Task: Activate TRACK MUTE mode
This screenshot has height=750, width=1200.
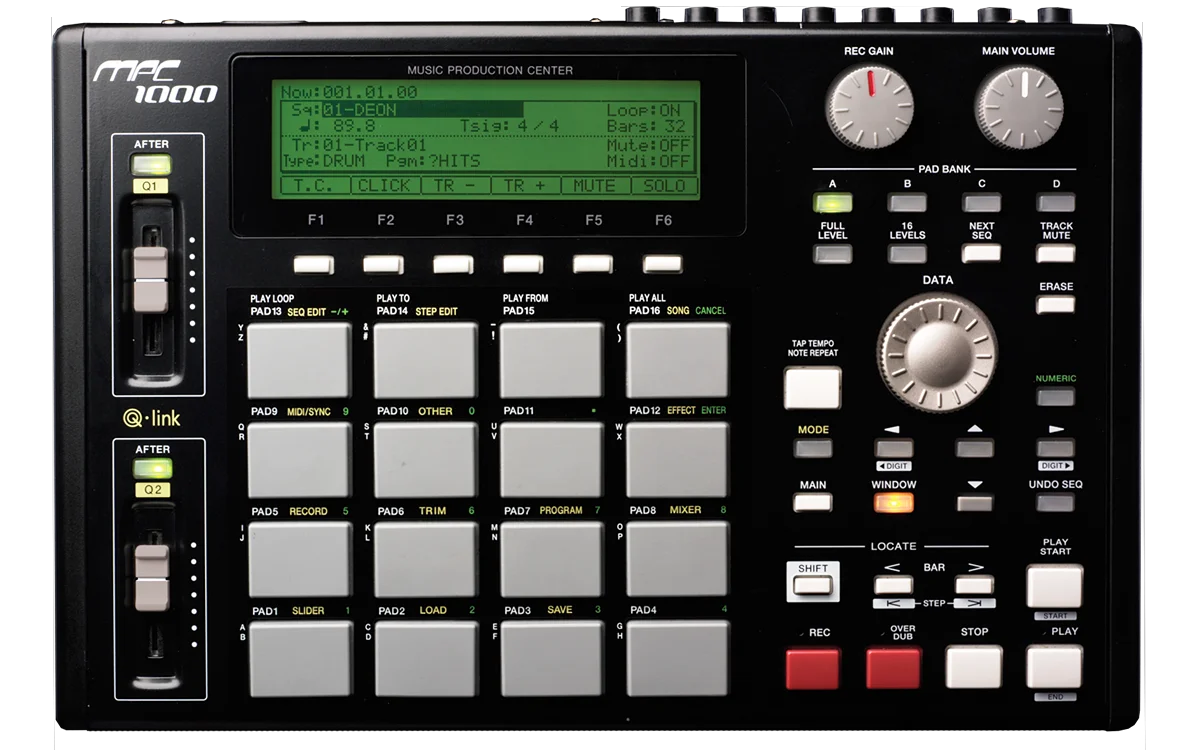Action: tap(1055, 255)
